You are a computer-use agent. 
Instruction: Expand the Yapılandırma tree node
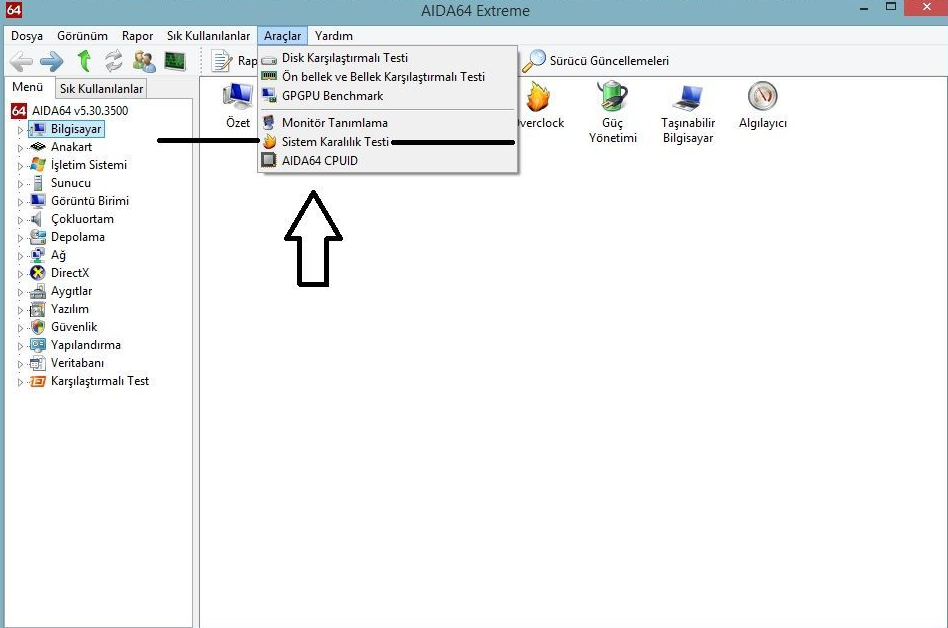[x=20, y=347]
